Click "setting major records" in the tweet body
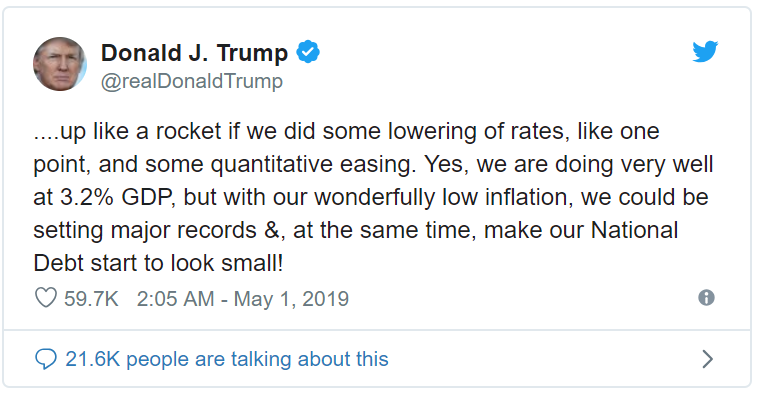 pyautogui.click(x=145, y=231)
